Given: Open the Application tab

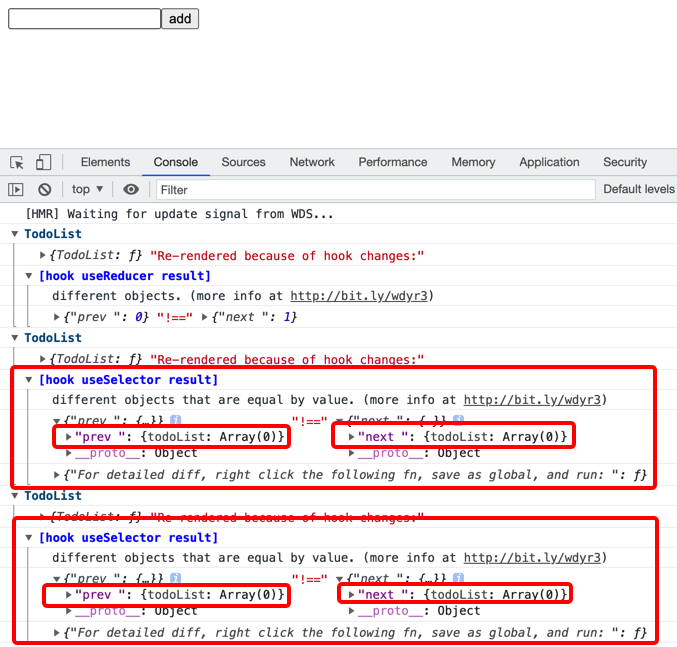Looking at the screenshot, I should [x=549, y=162].
